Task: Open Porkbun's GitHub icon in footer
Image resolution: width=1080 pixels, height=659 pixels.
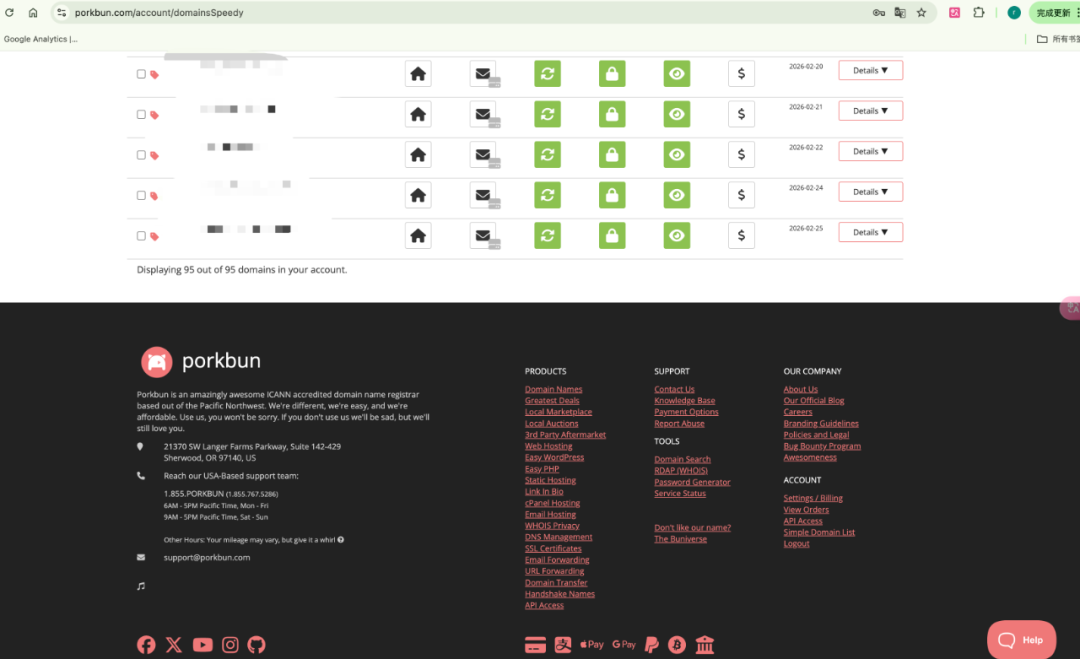Action: coord(257,645)
